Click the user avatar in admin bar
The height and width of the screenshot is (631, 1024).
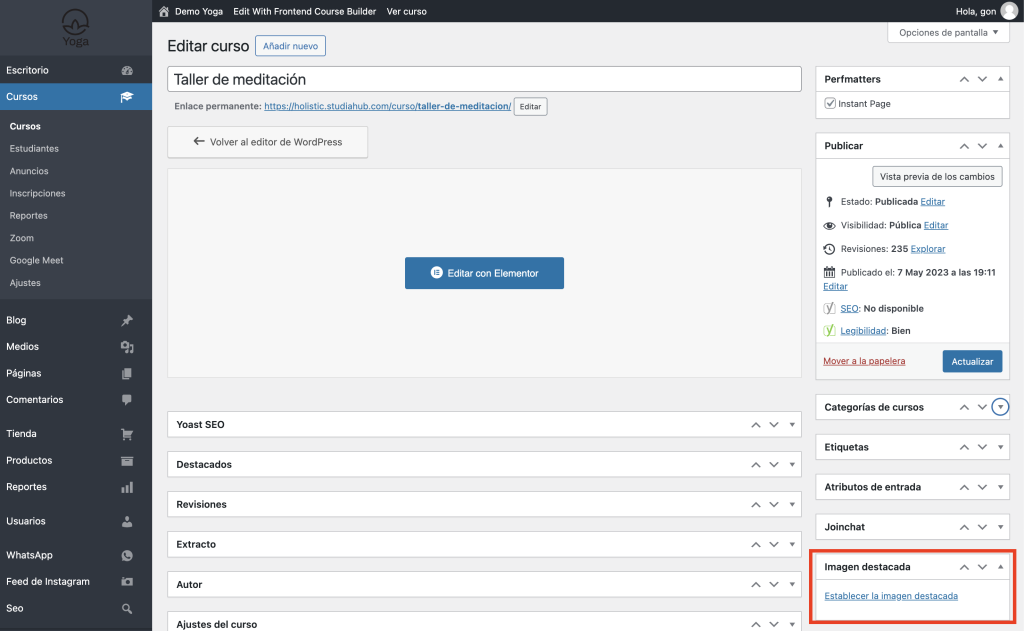pyautogui.click(x=1009, y=11)
